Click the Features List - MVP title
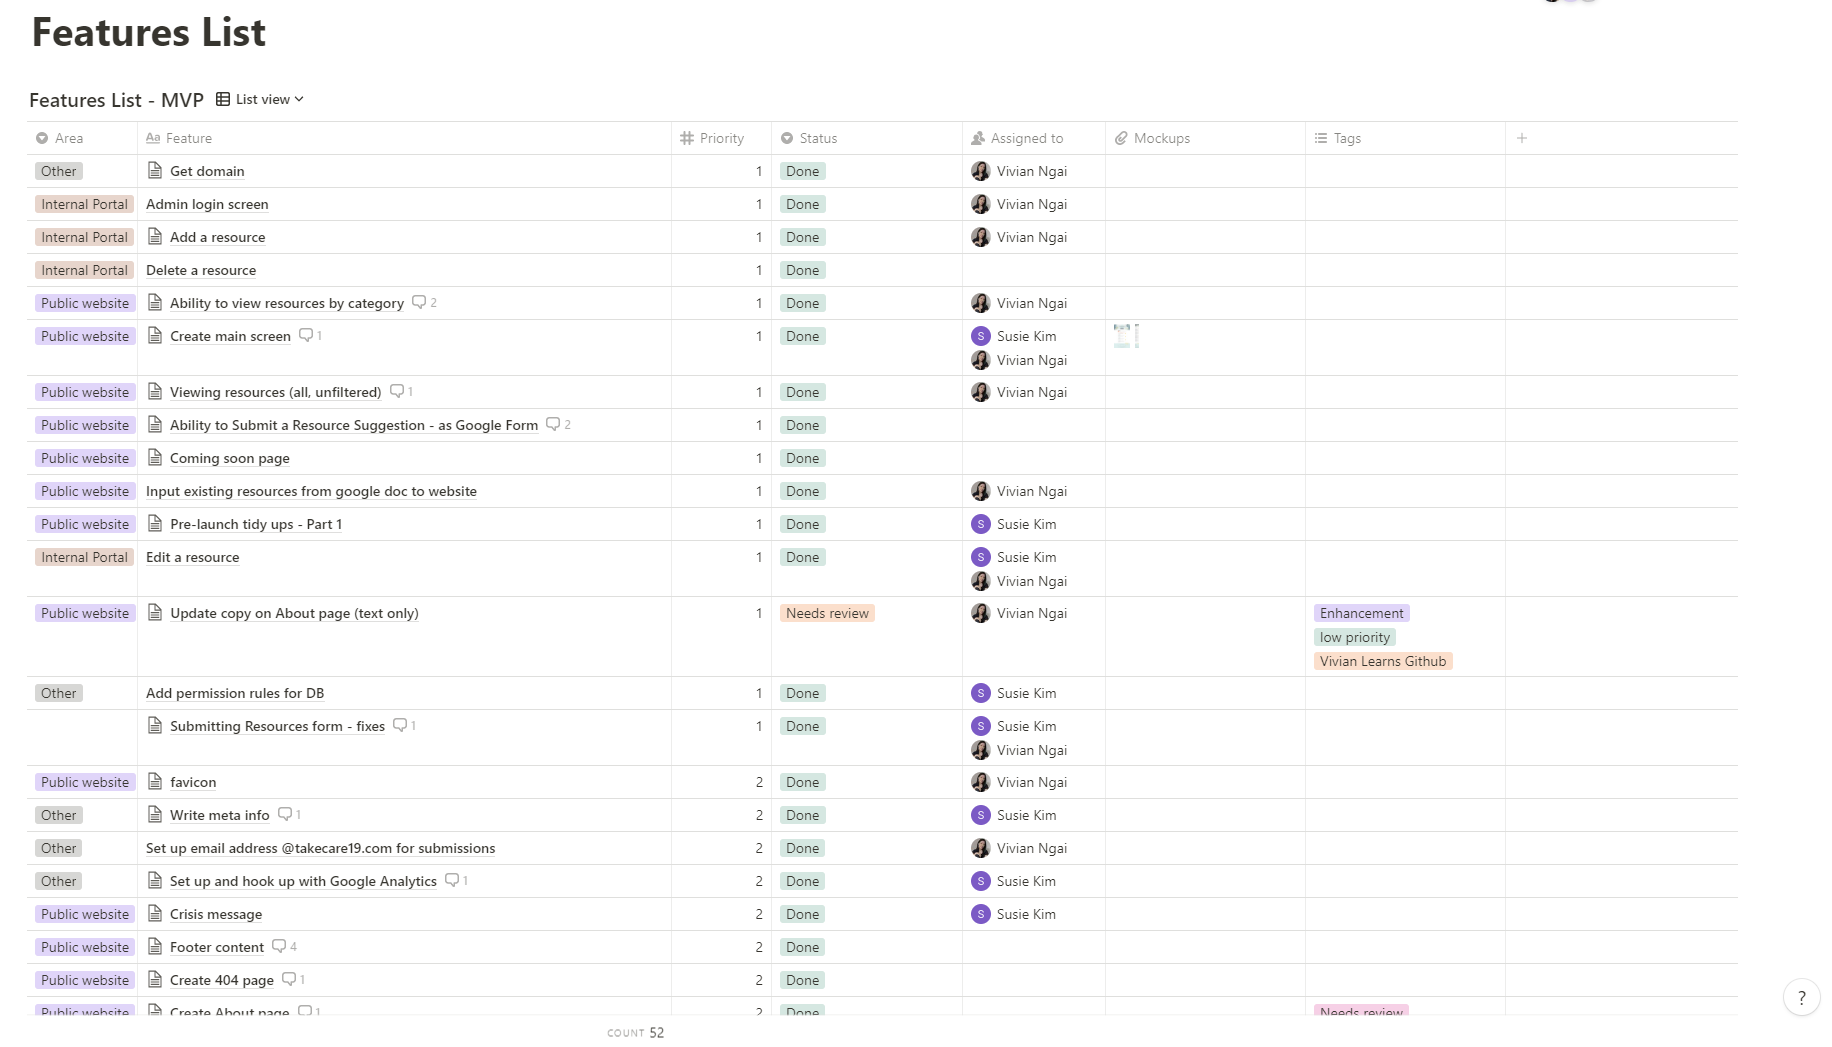The width and height of the screenshot is (1832, 1047). 116,100
